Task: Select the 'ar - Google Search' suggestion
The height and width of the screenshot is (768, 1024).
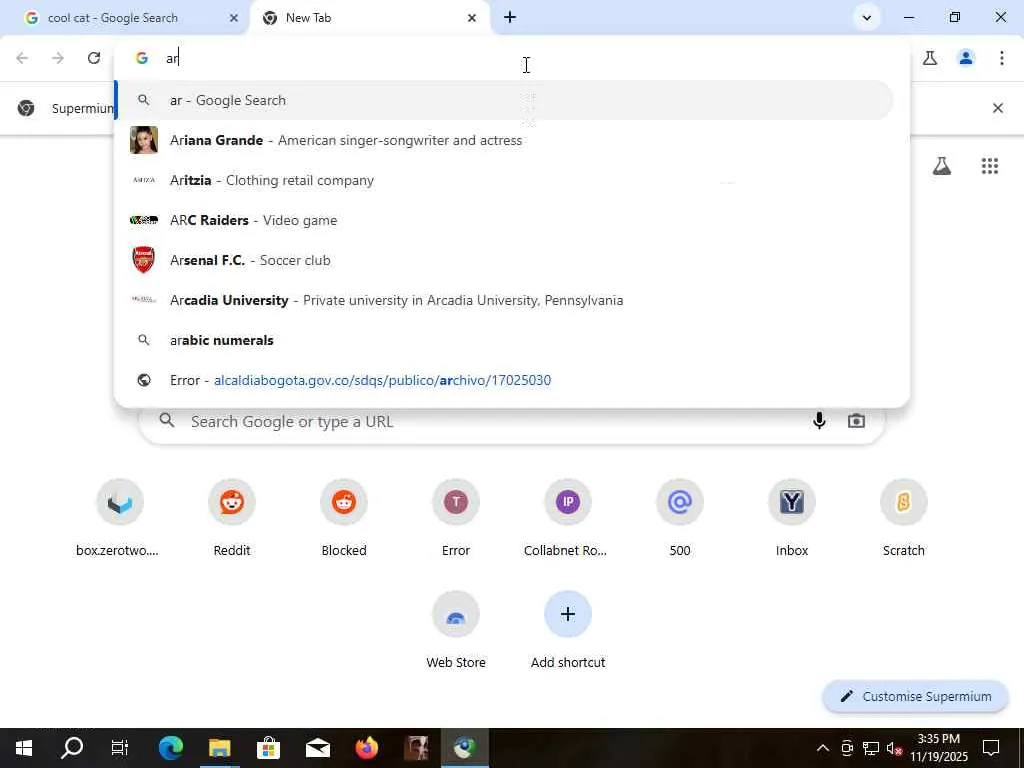Action: 504,100
